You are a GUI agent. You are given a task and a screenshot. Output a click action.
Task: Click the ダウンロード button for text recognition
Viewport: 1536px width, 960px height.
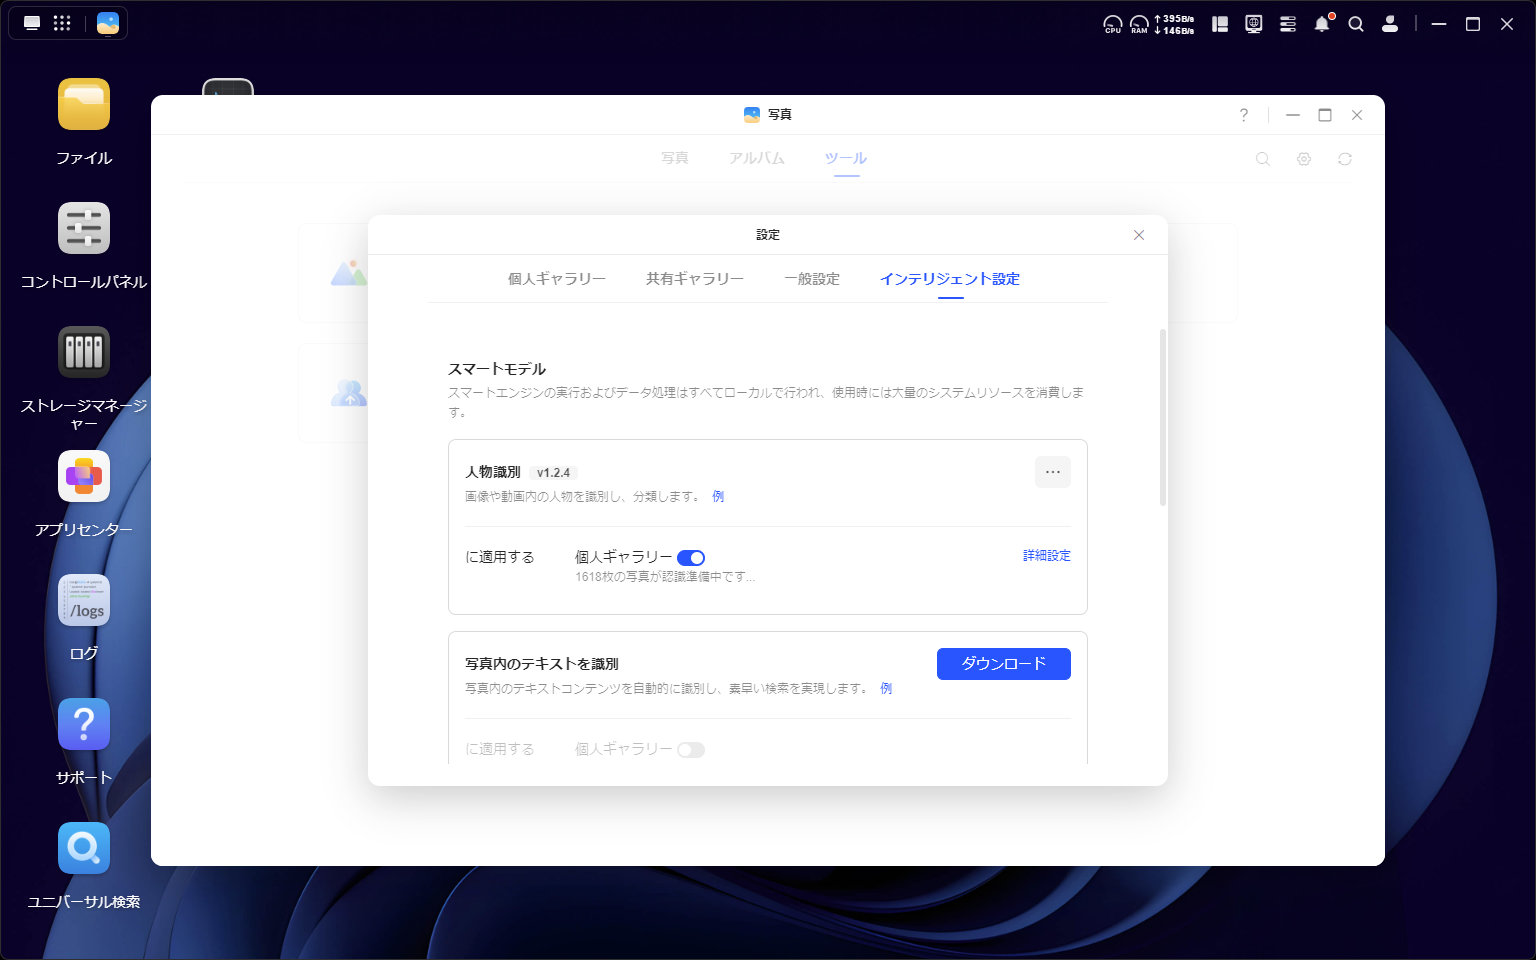[1003, 664]
